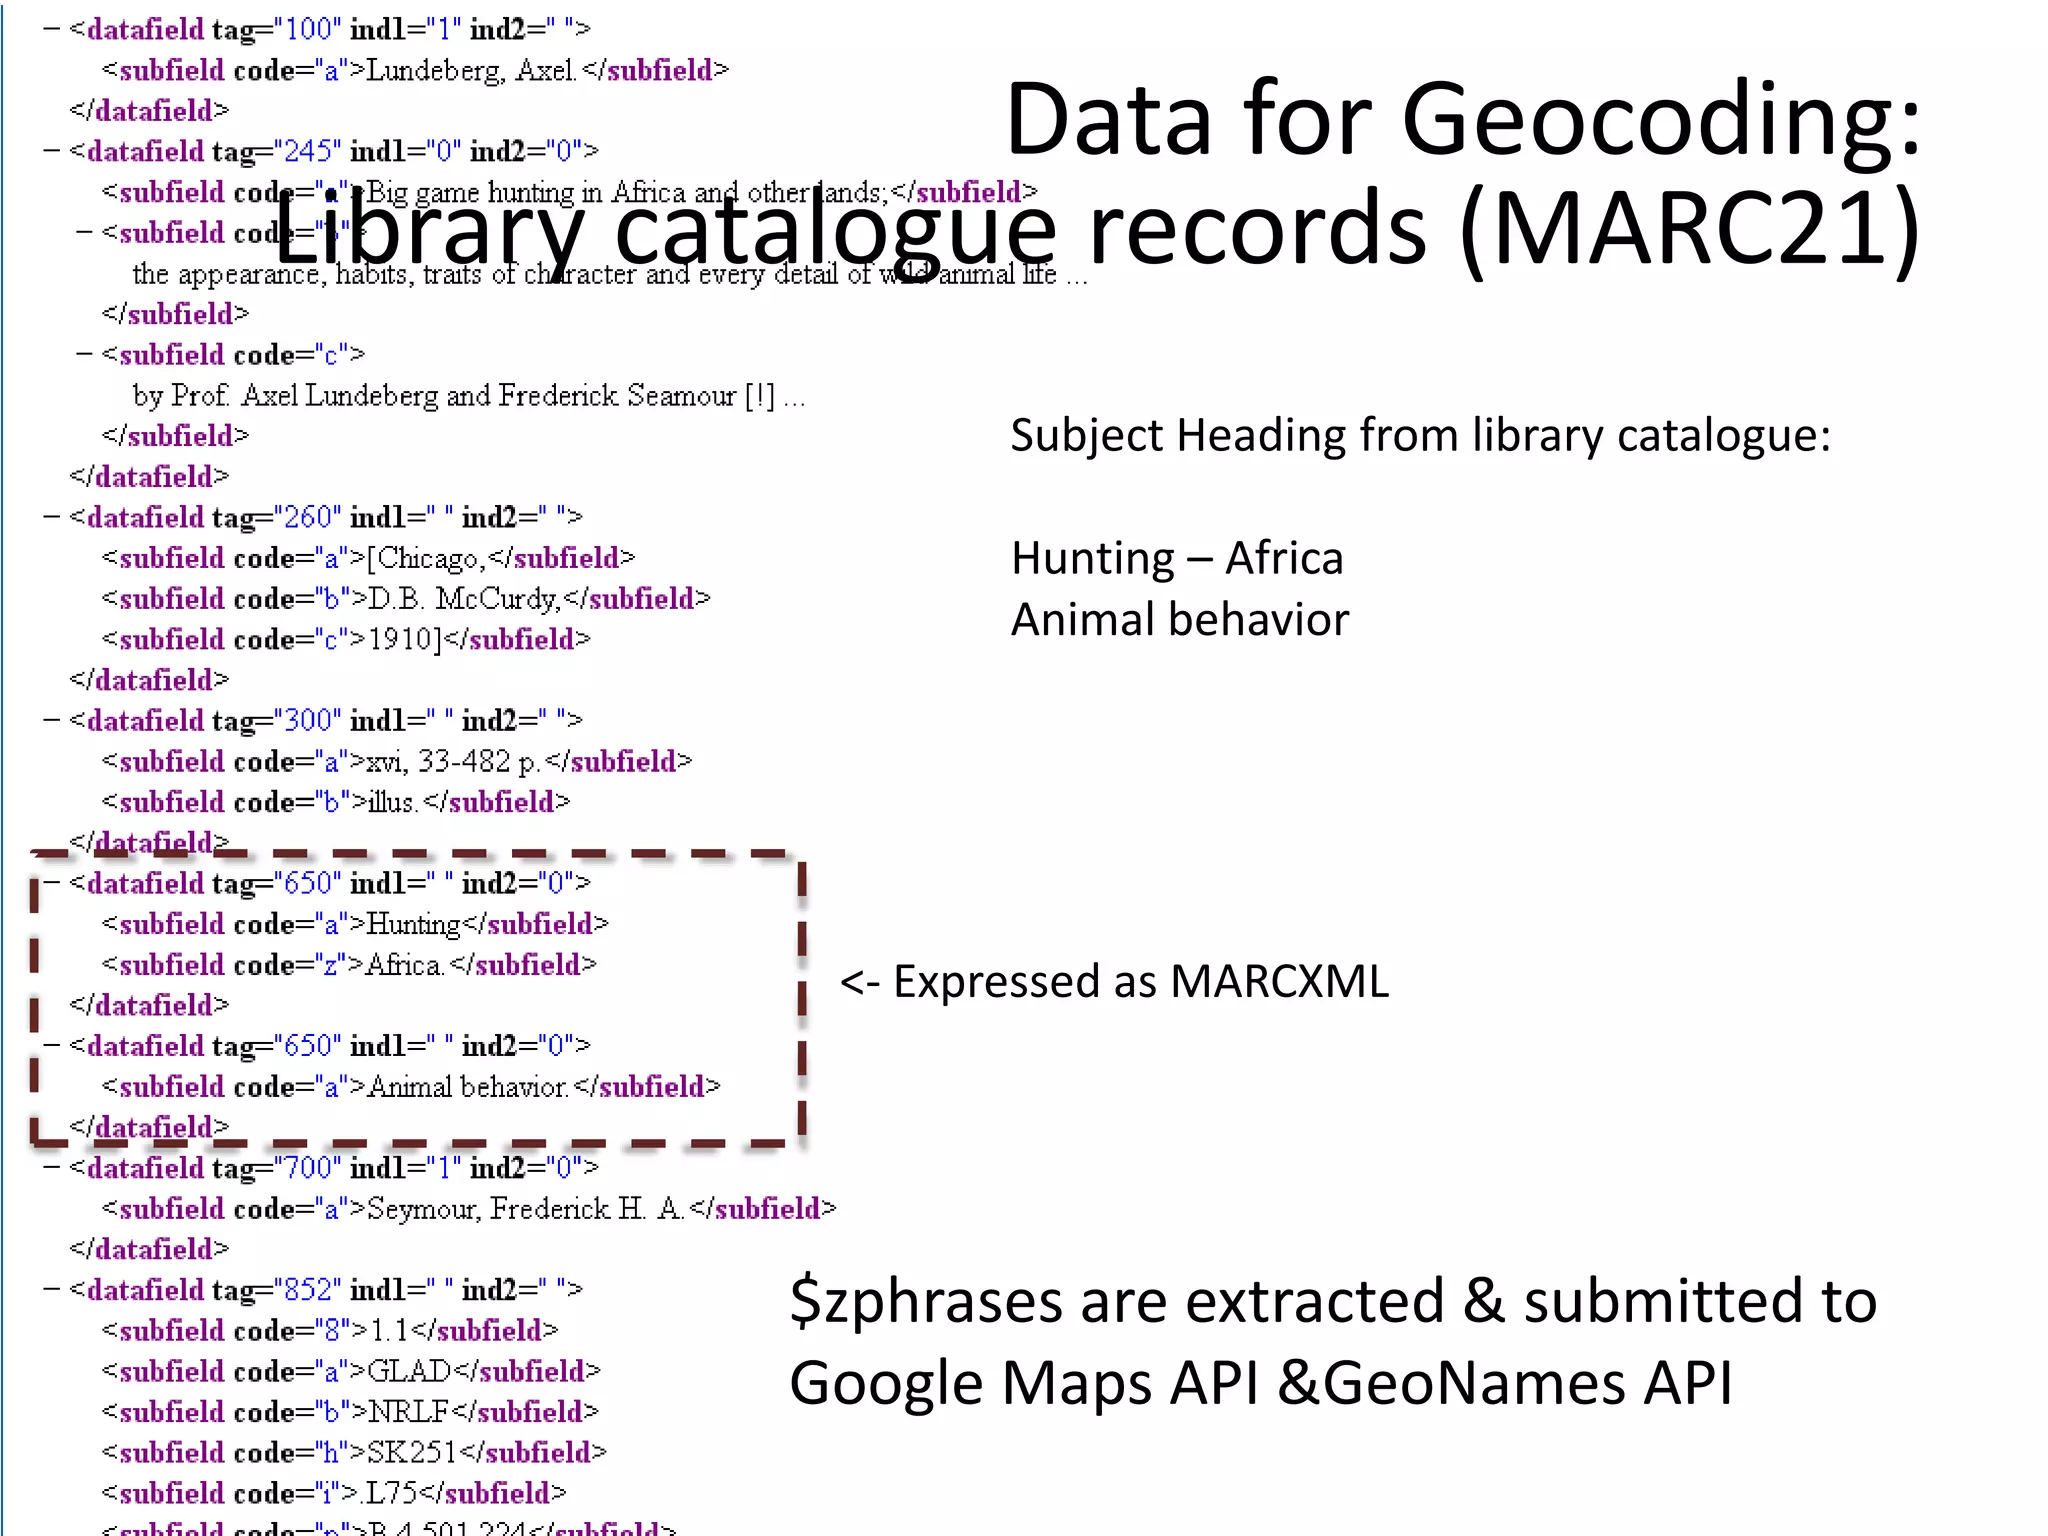
Task: Click the 'Africa.' subfield code z value
Action: 405,965
